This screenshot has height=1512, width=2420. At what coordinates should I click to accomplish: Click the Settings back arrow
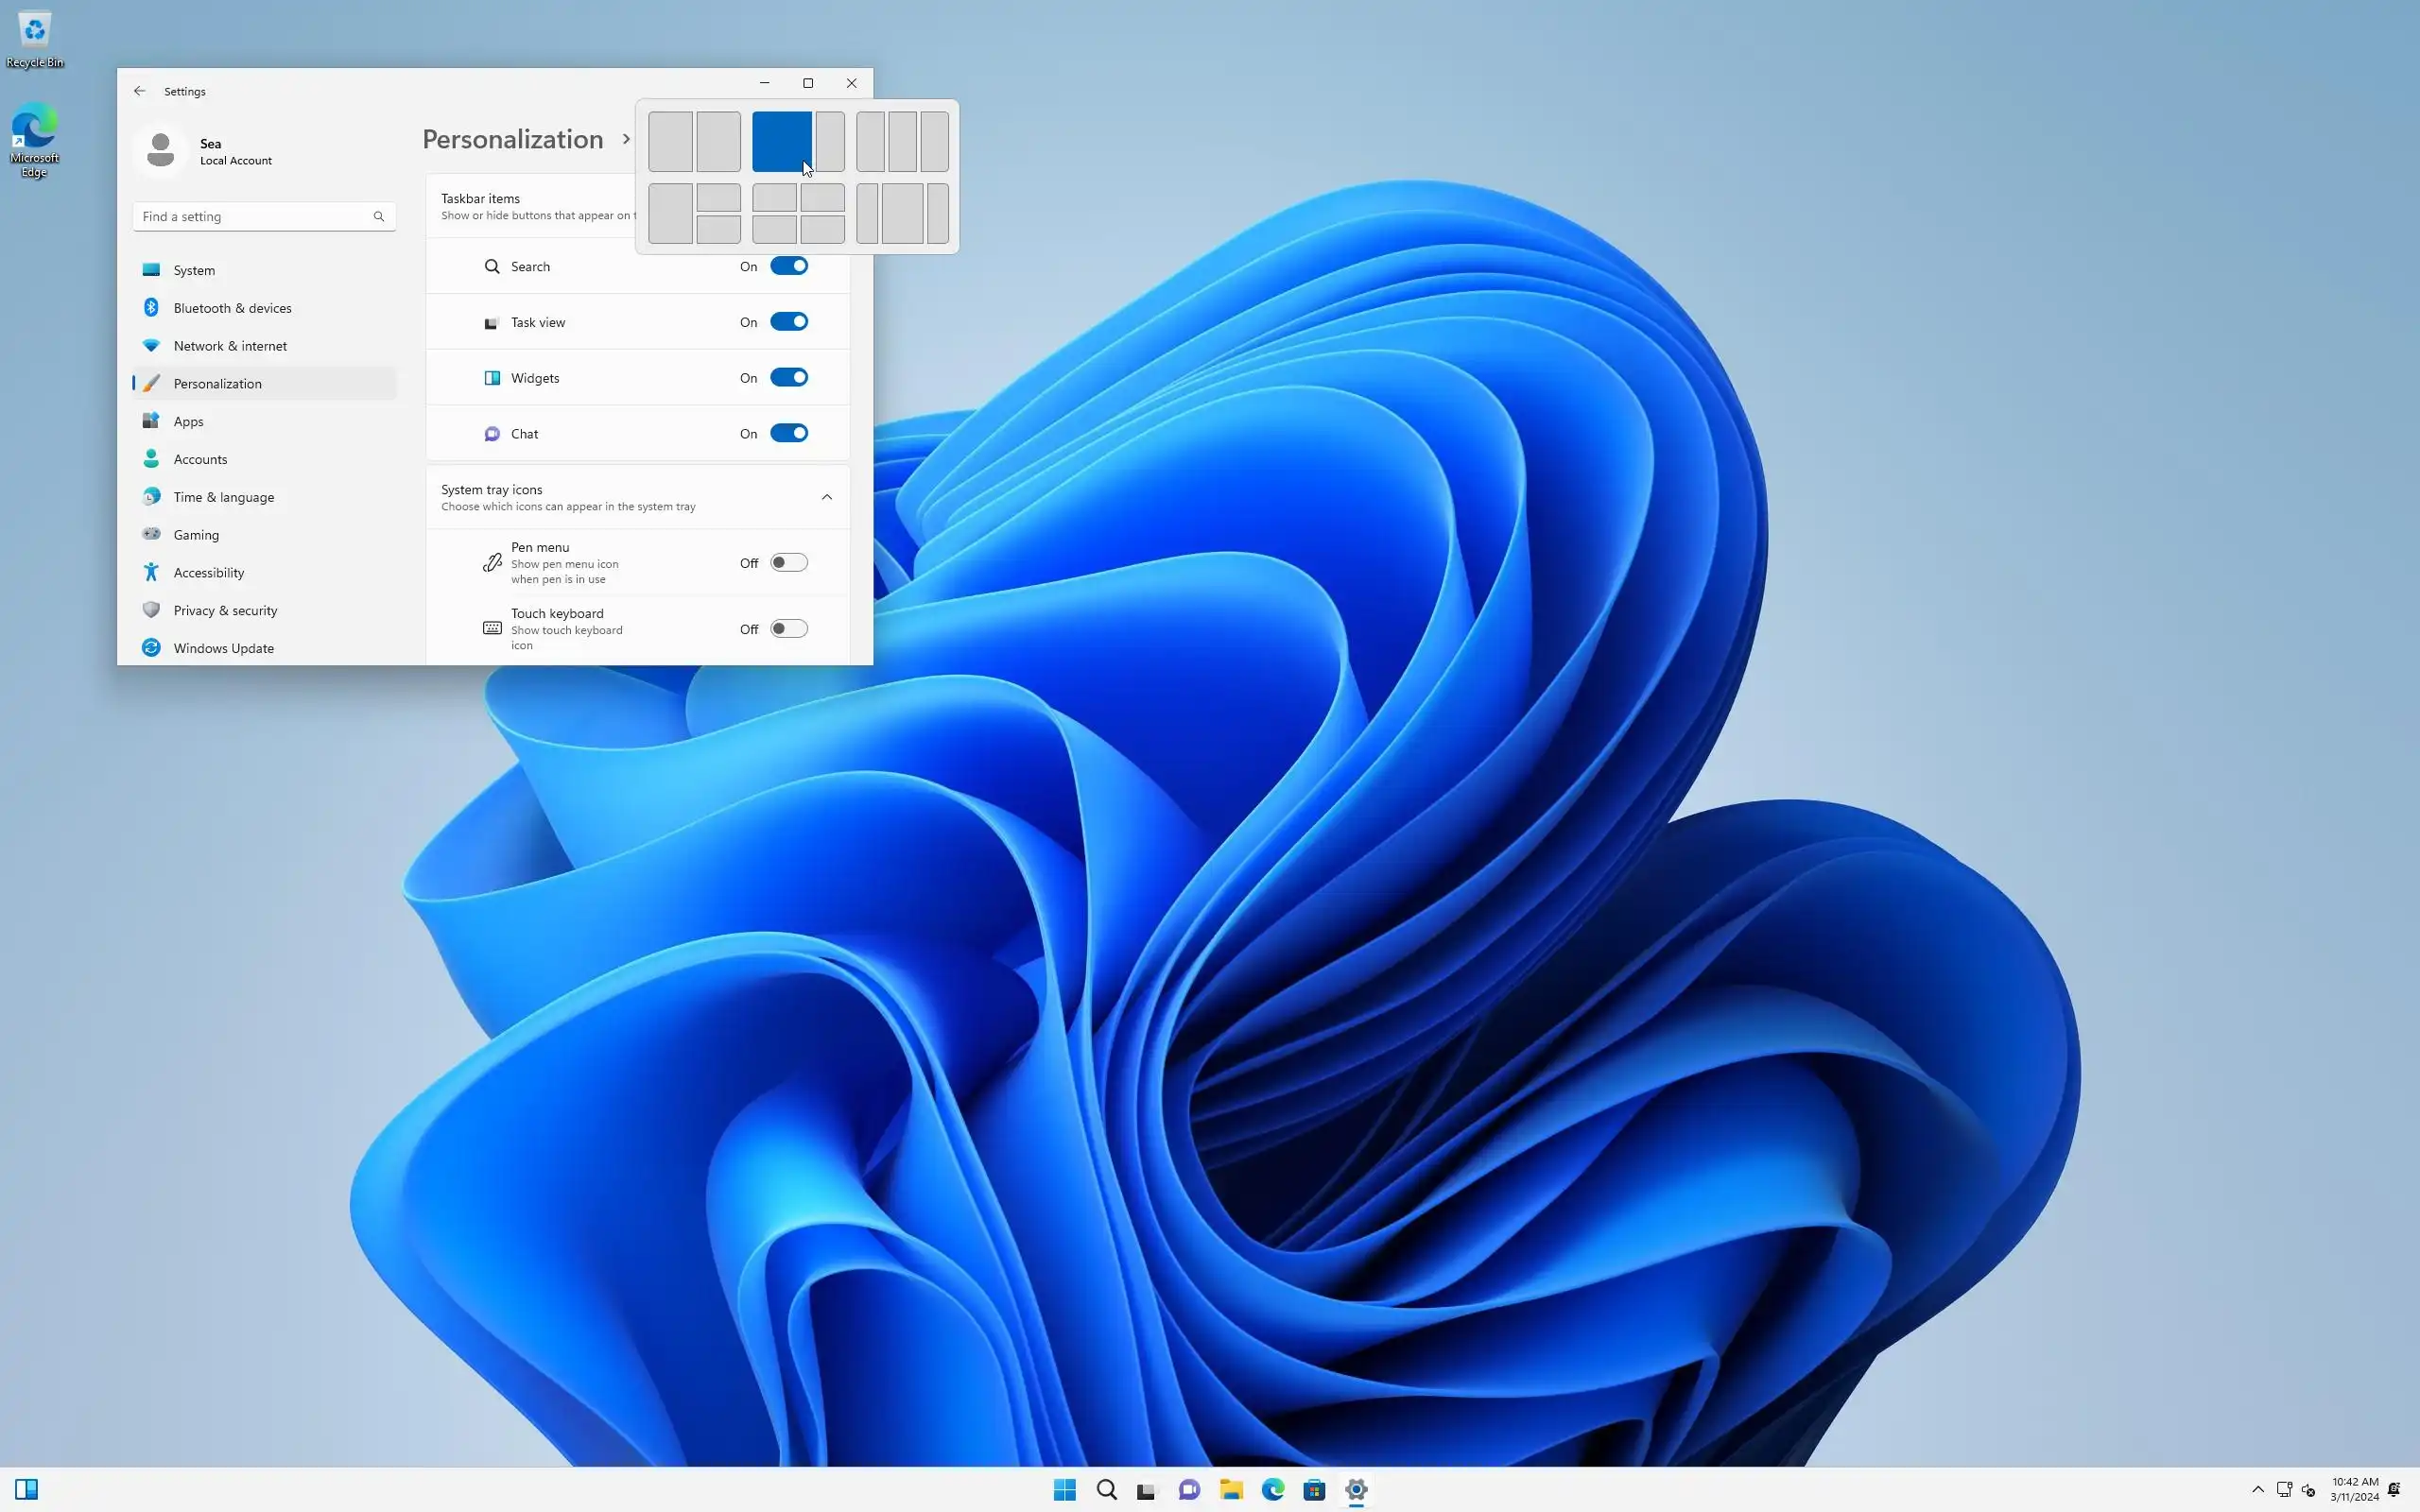140,91
